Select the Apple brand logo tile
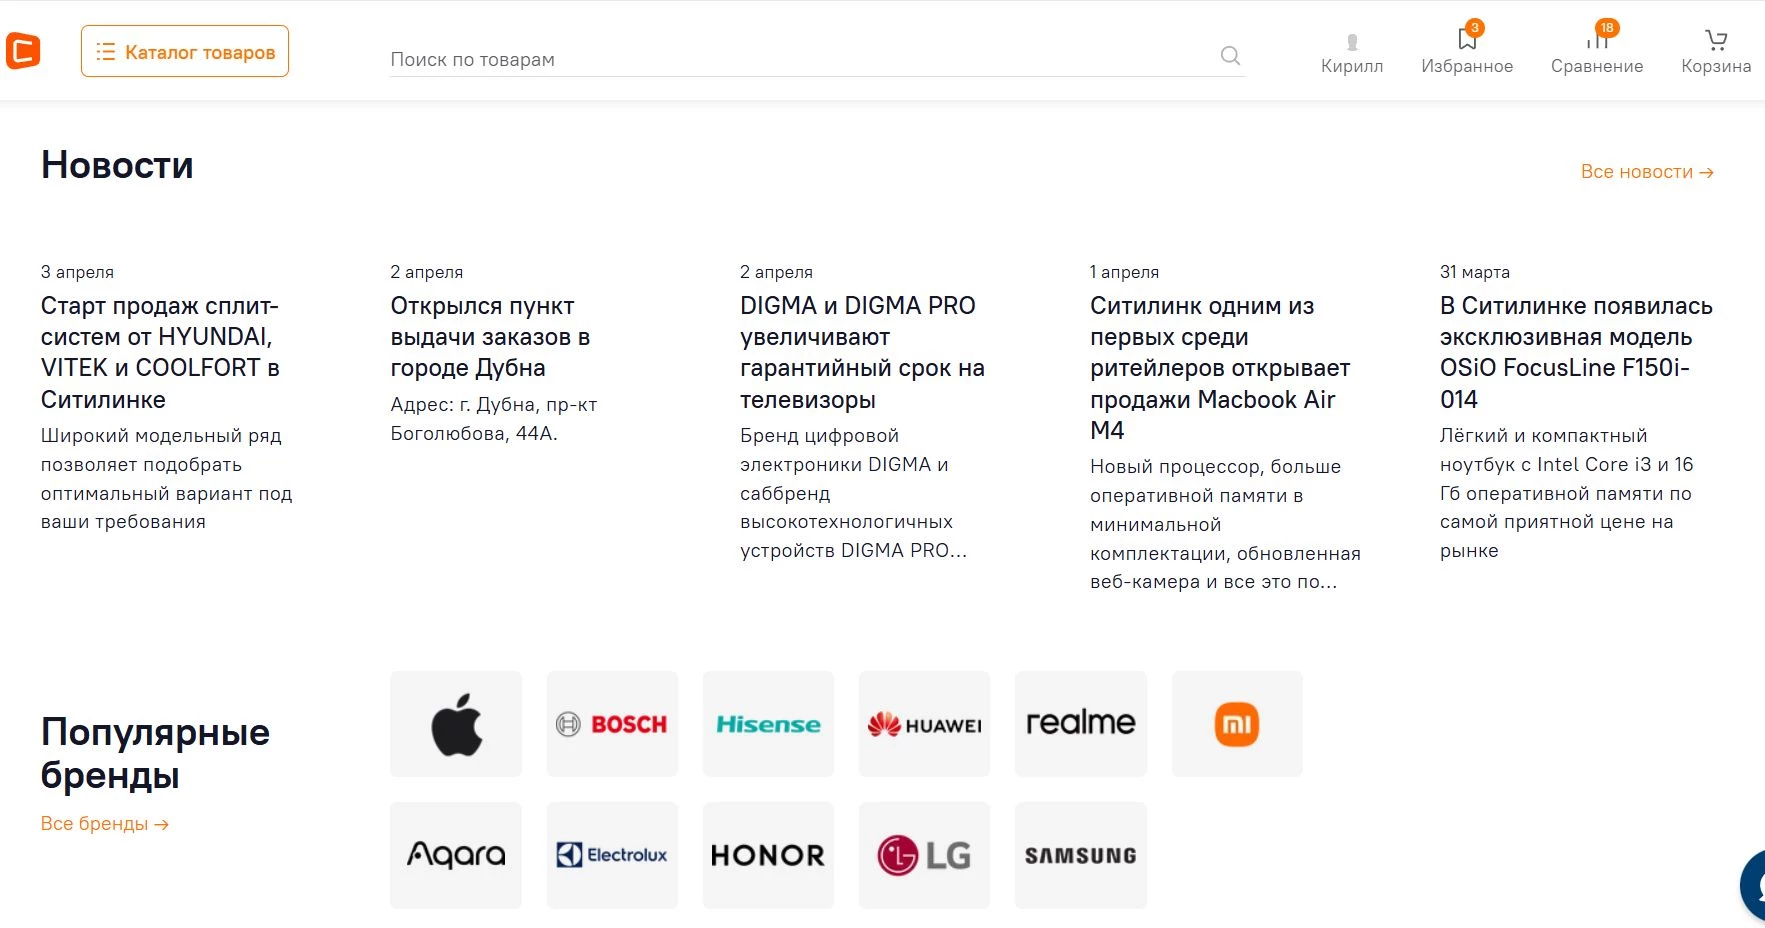 tap(456, 724)
